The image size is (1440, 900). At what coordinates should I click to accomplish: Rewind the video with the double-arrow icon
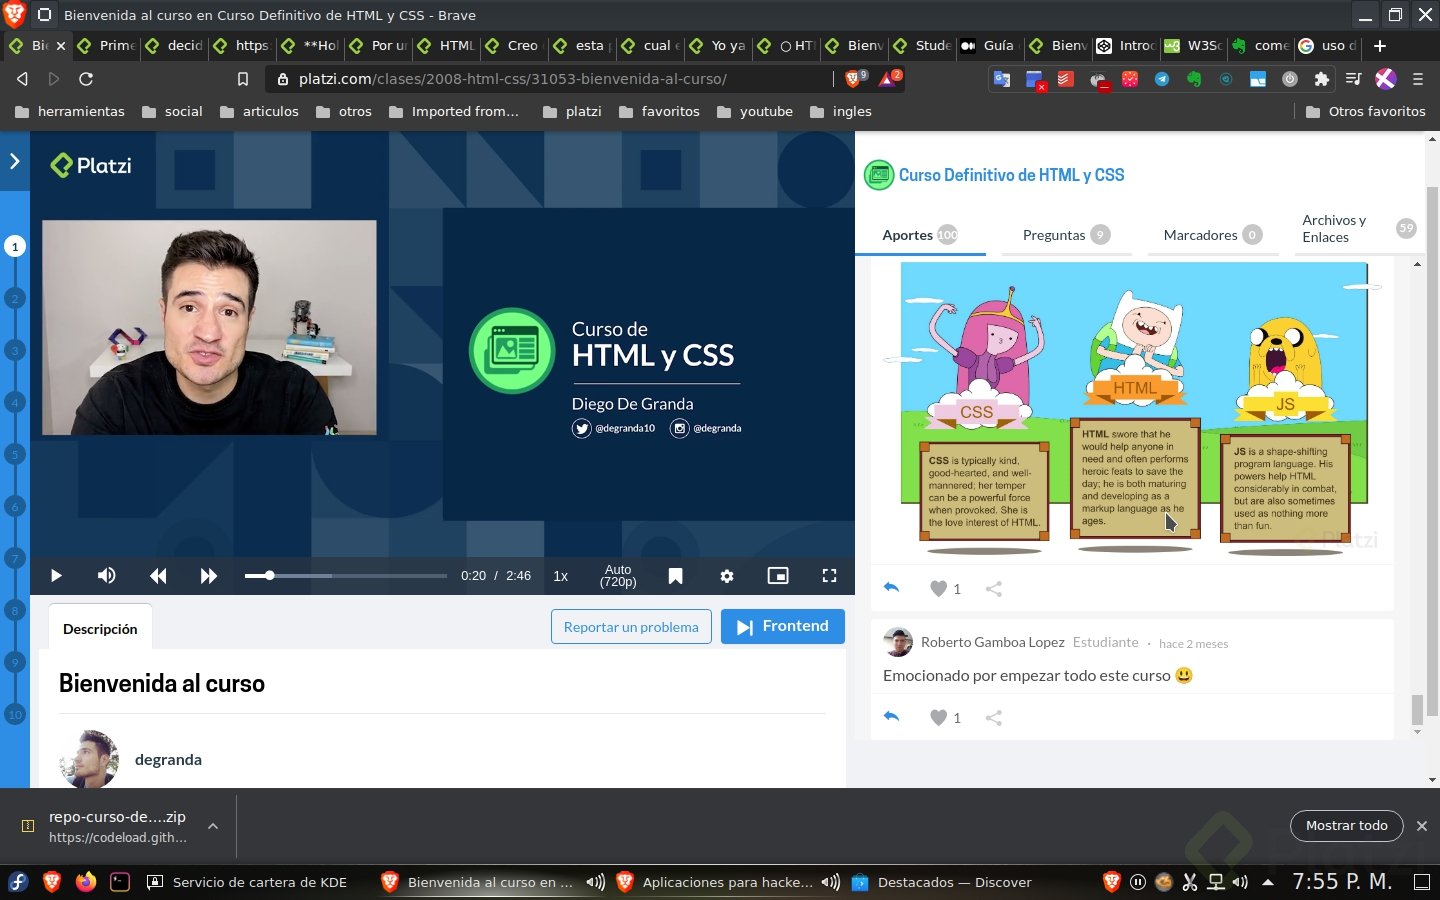[x=158, y=576]
